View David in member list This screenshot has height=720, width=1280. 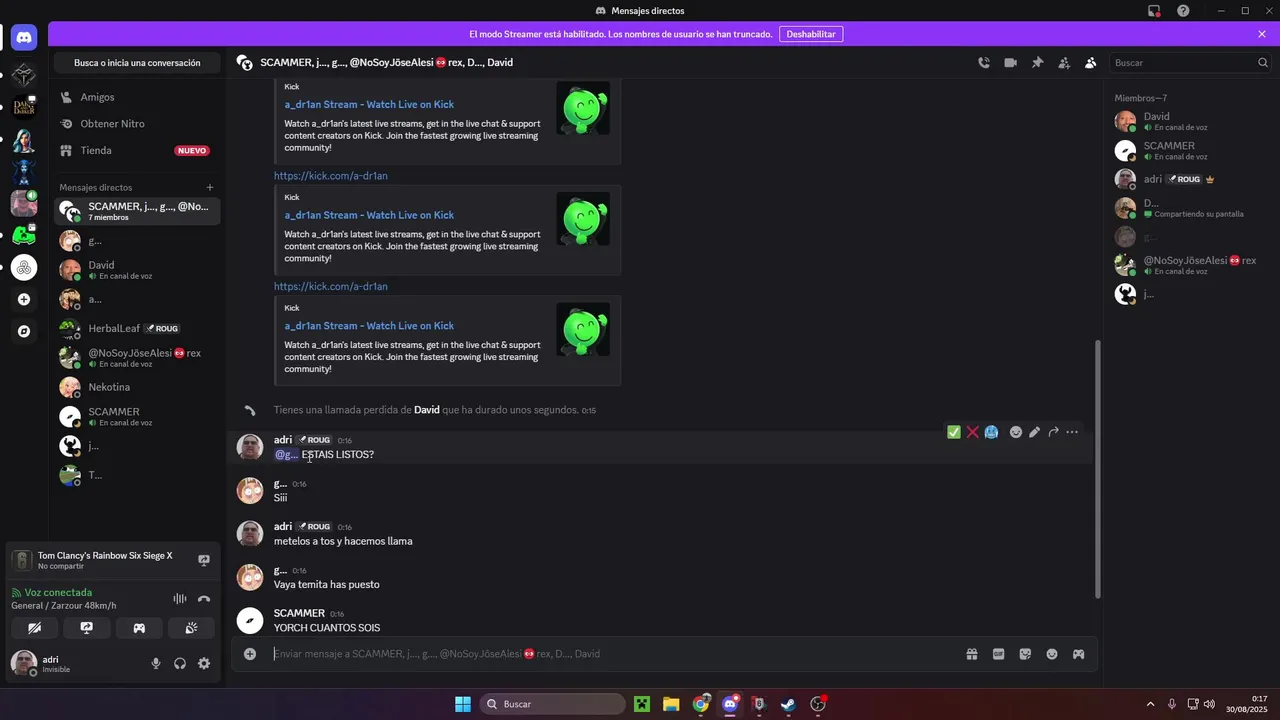pyautogui.click(x=1186, y=121)
